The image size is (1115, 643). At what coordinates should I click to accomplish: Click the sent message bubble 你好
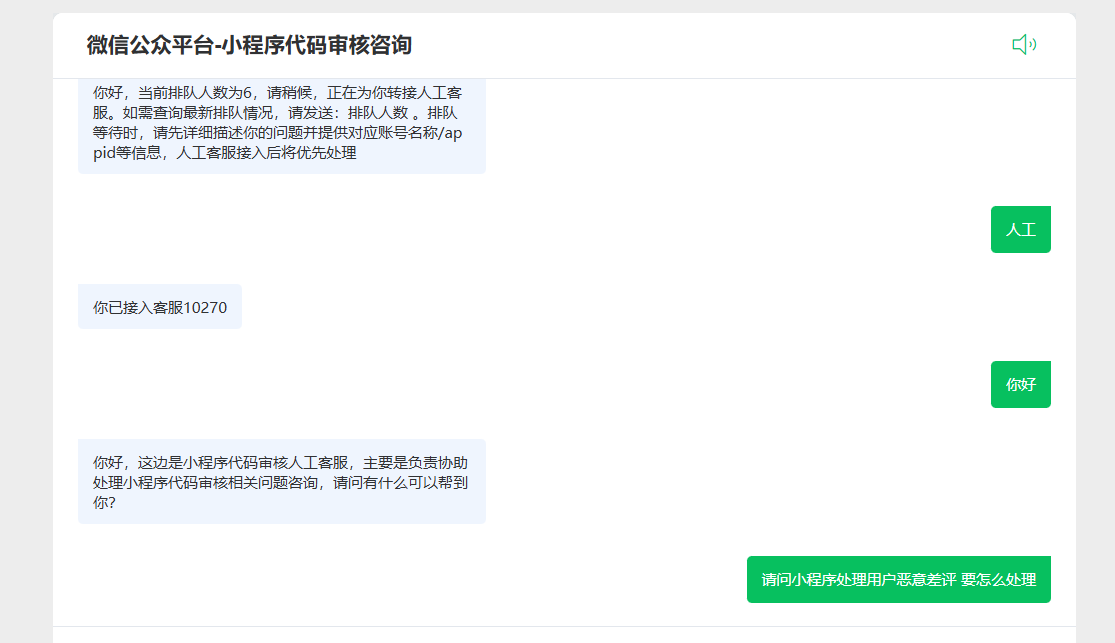point(1020,385)
